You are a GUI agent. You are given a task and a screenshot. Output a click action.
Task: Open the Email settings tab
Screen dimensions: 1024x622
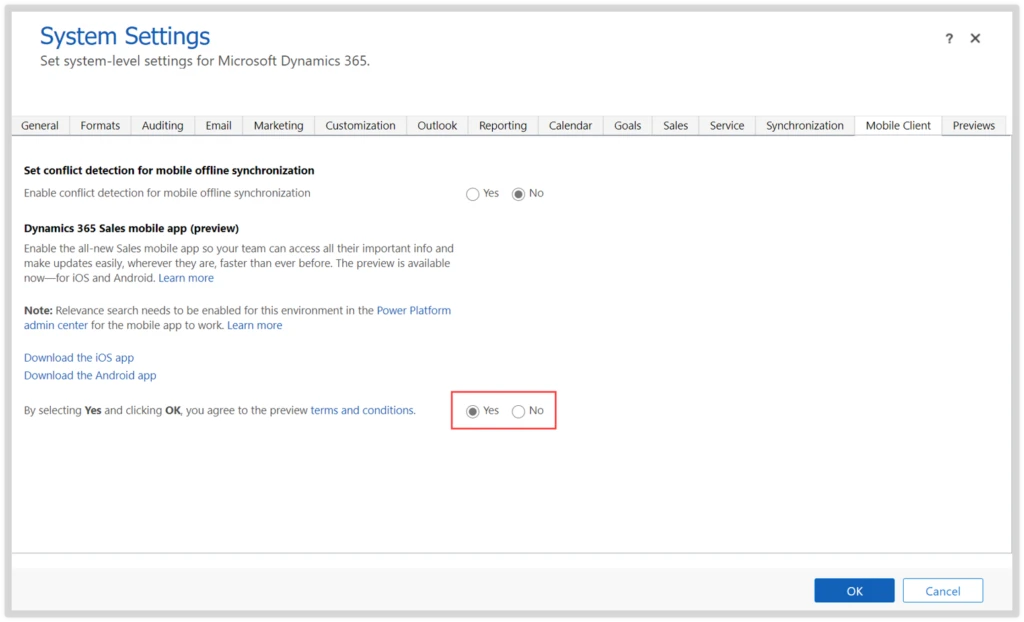click(x=218, y=125)
